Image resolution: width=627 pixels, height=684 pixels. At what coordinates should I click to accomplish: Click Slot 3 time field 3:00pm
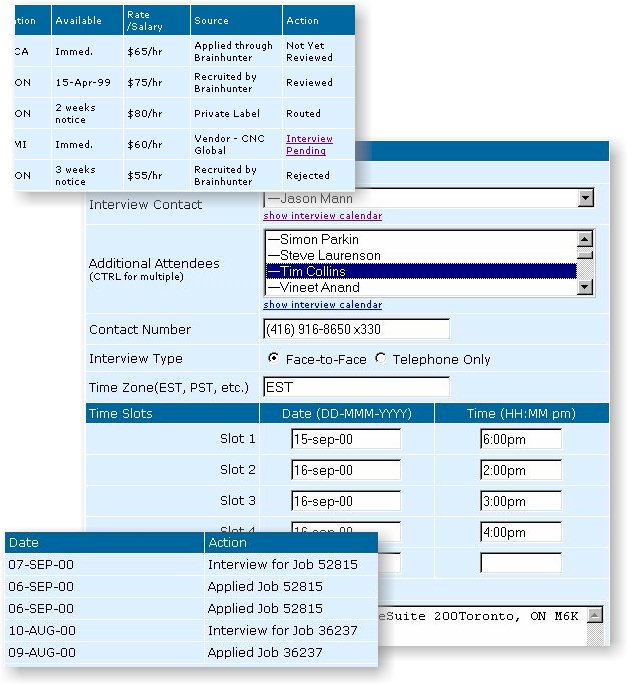[521, 501]
